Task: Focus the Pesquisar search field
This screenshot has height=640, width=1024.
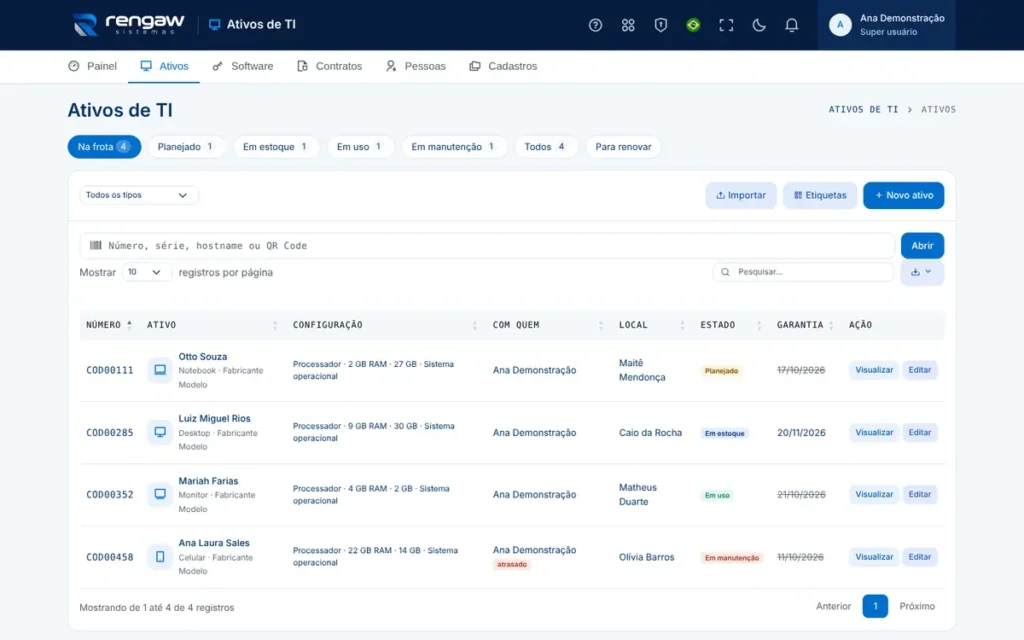Action: tap(803, 272)
